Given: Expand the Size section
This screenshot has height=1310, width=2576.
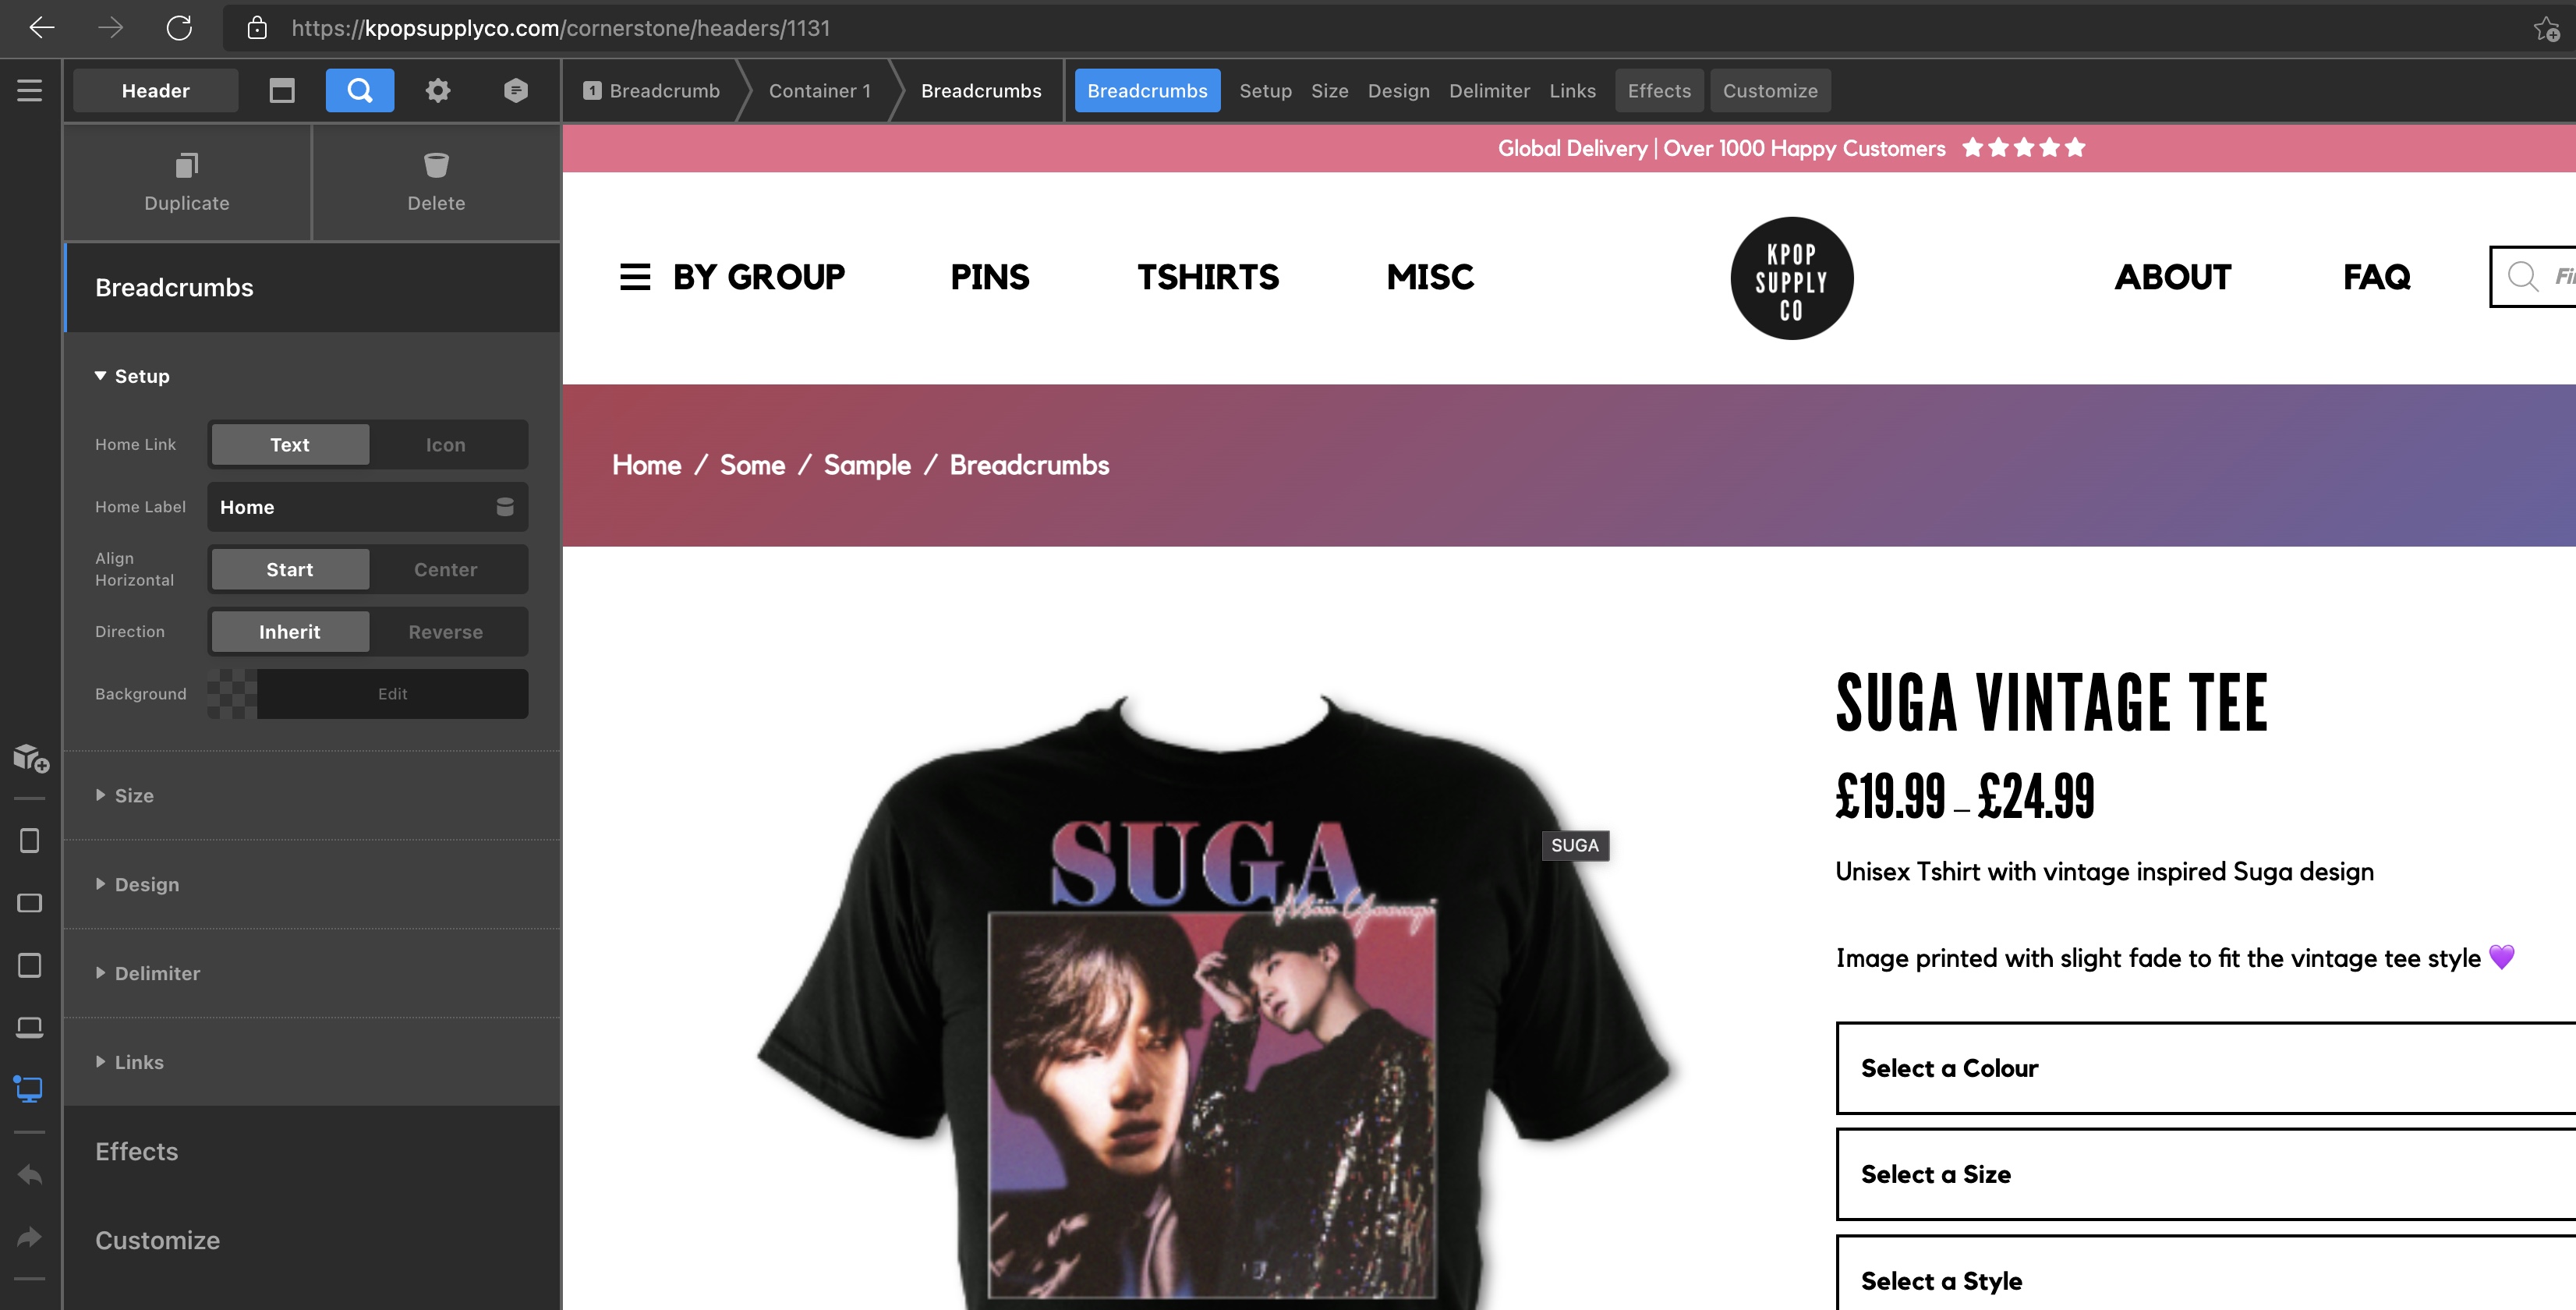Looking at the screenshot, I should (133, 796).
